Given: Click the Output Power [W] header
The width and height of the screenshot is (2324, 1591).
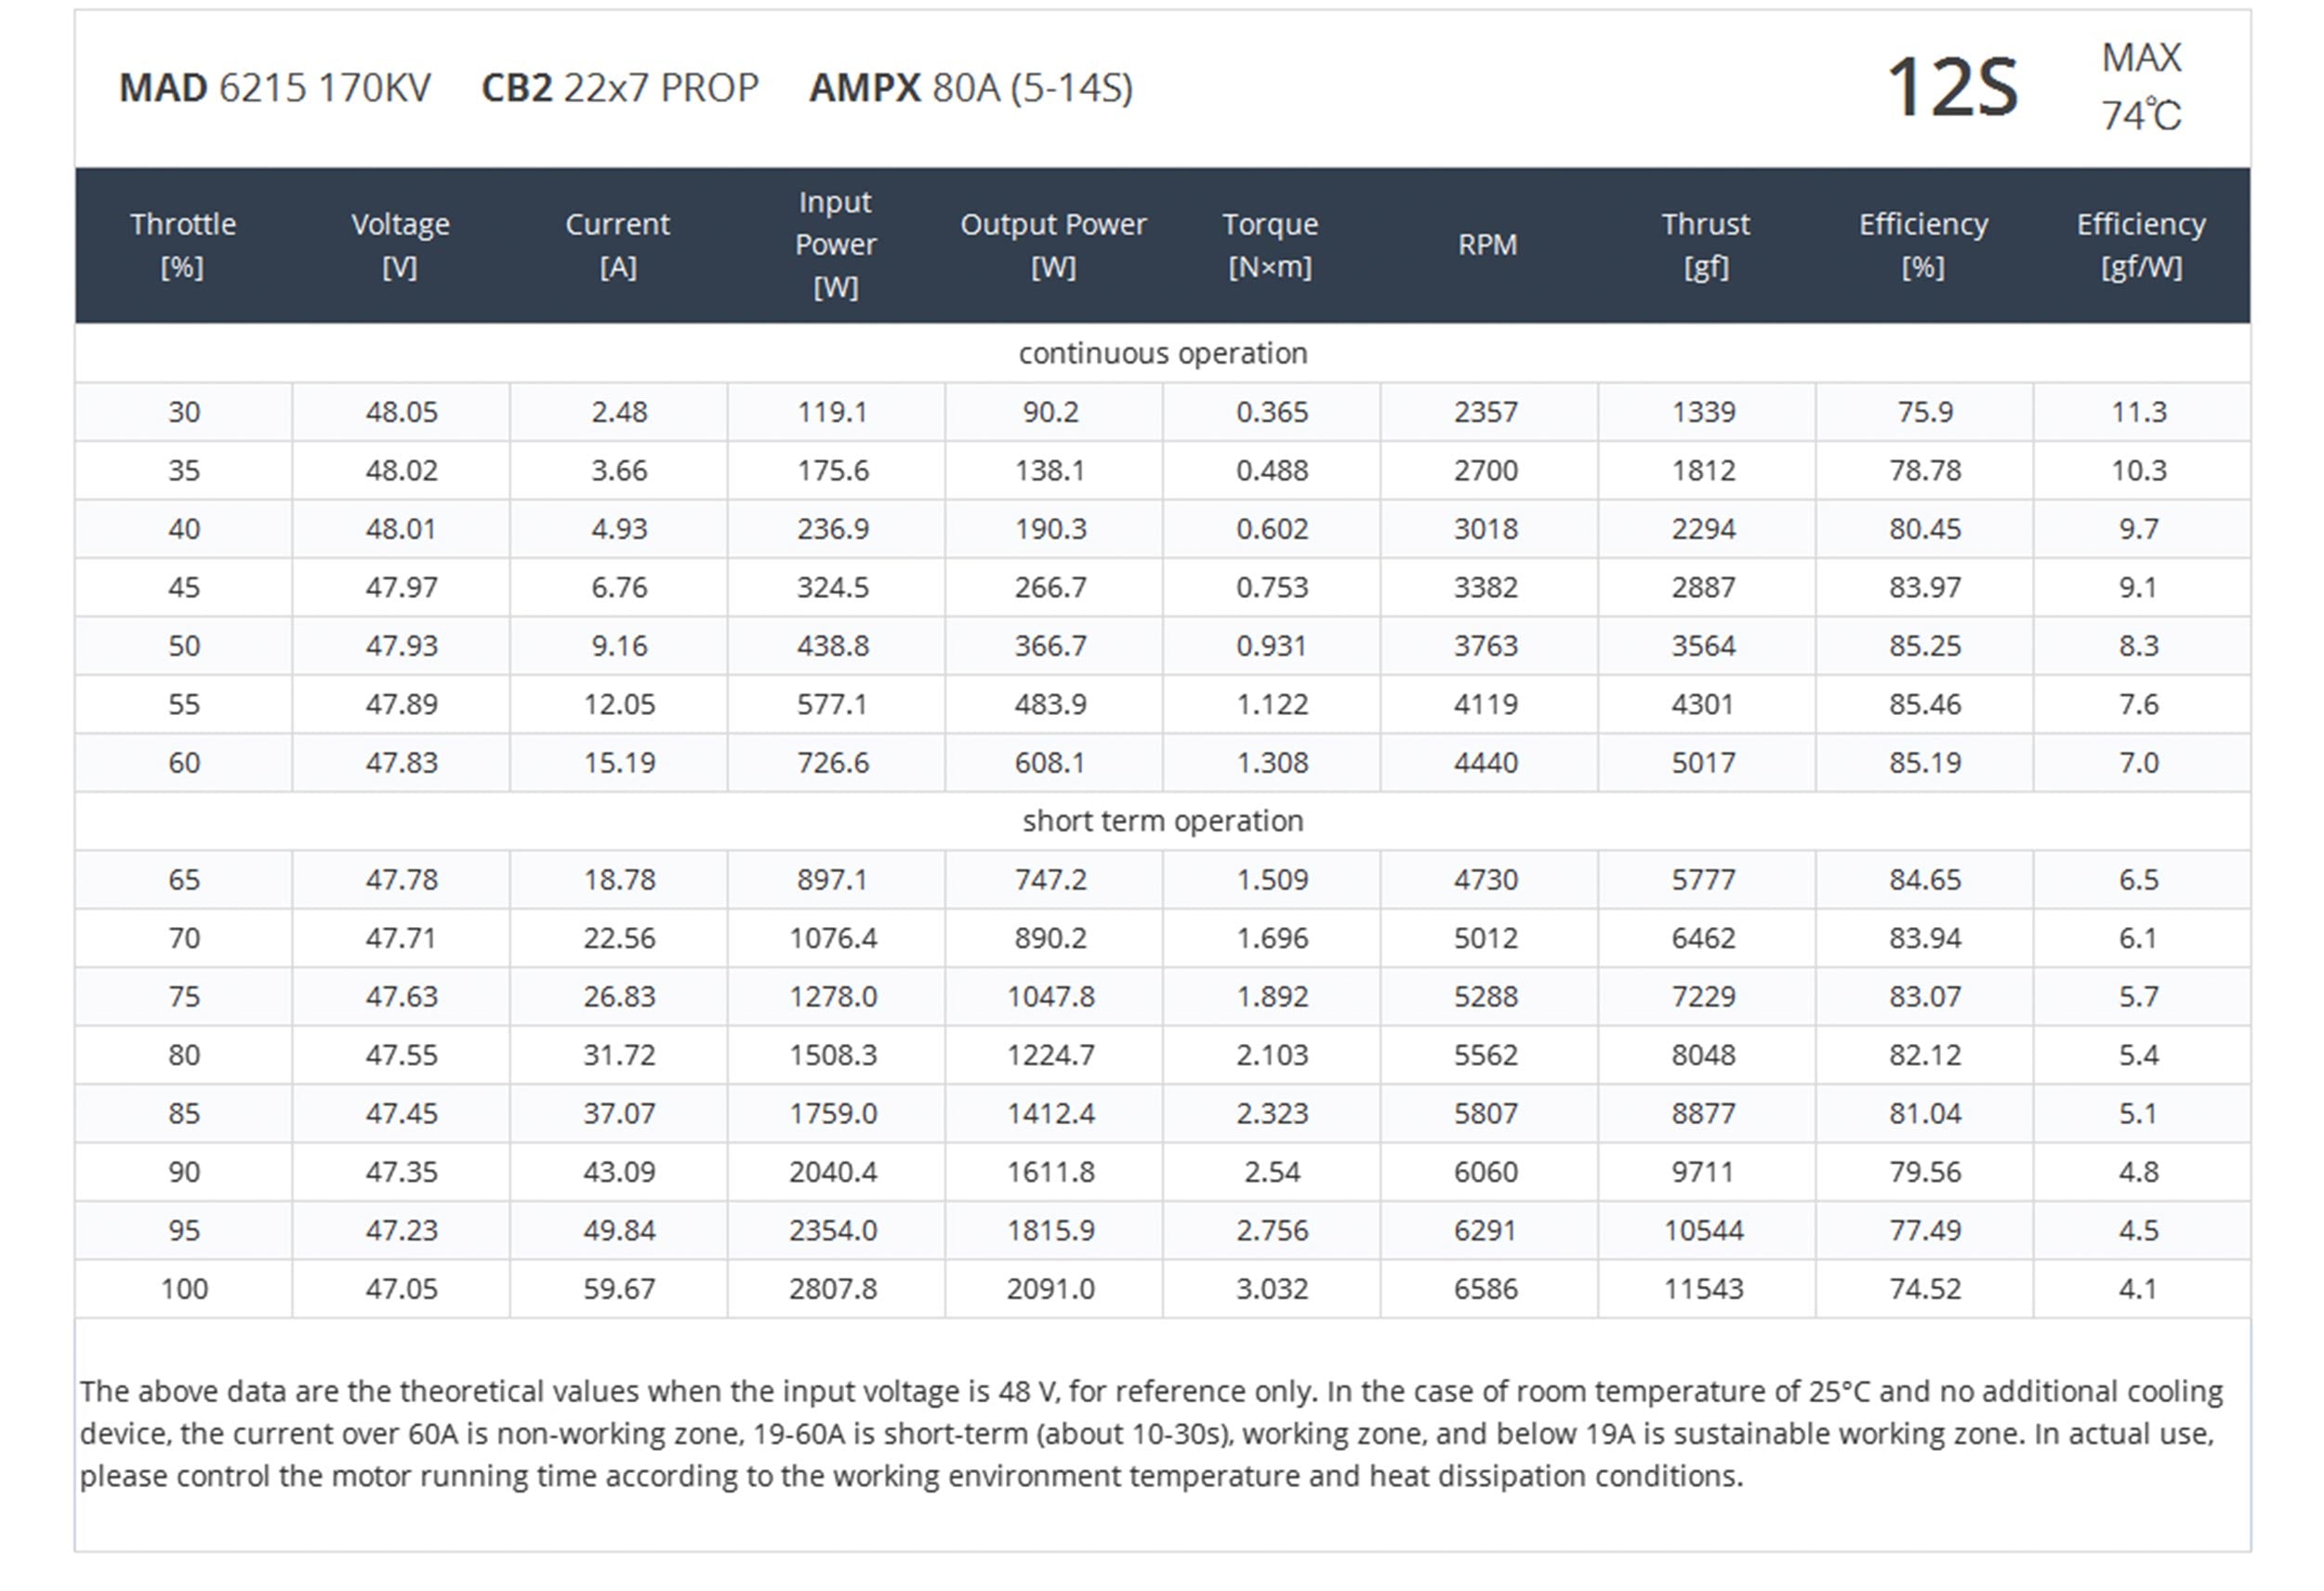Looking at the screenshot, I should tap(1053, 245).
